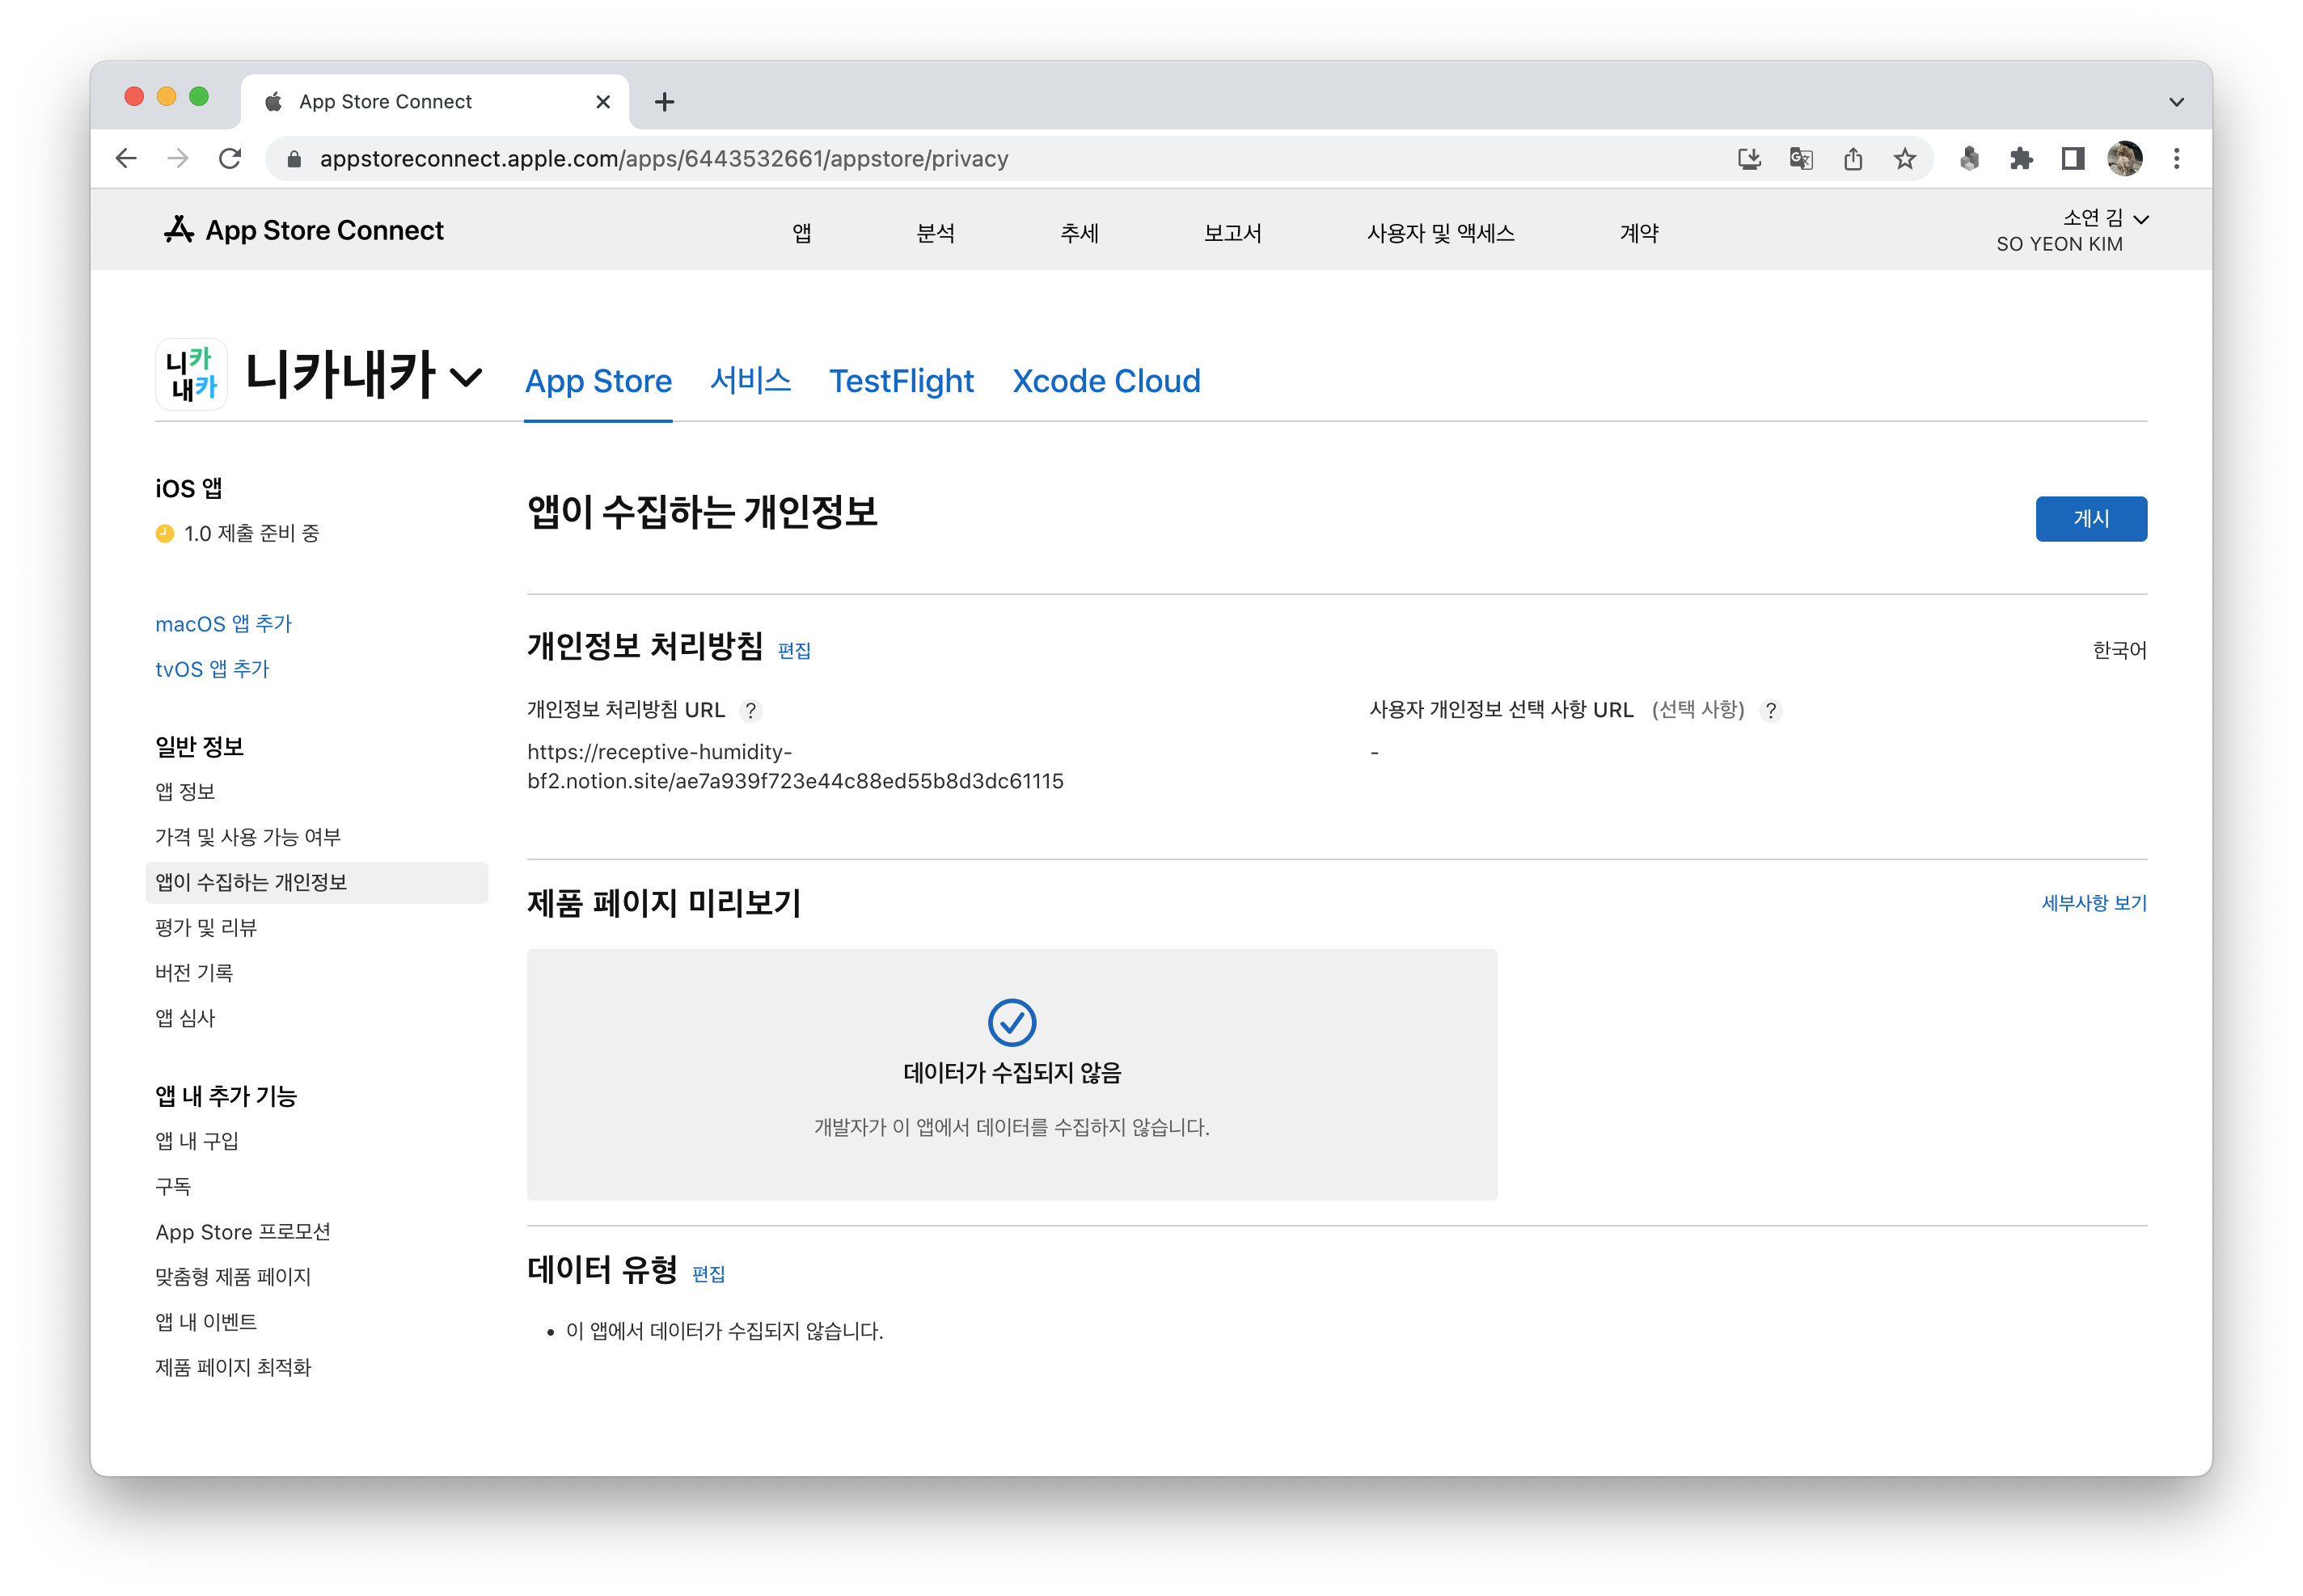Edit 개인정보 처리방침 via 편집 link
Viewport: 2303px width, 1596px height.
coord(794,651)
